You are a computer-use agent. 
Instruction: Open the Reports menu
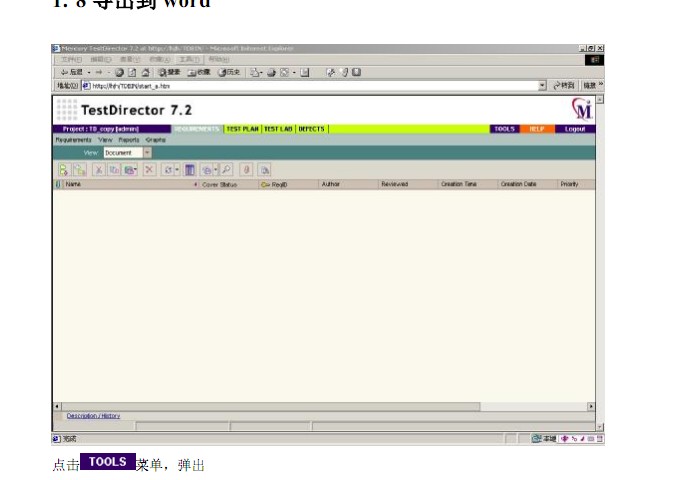[x=129, y=140]
